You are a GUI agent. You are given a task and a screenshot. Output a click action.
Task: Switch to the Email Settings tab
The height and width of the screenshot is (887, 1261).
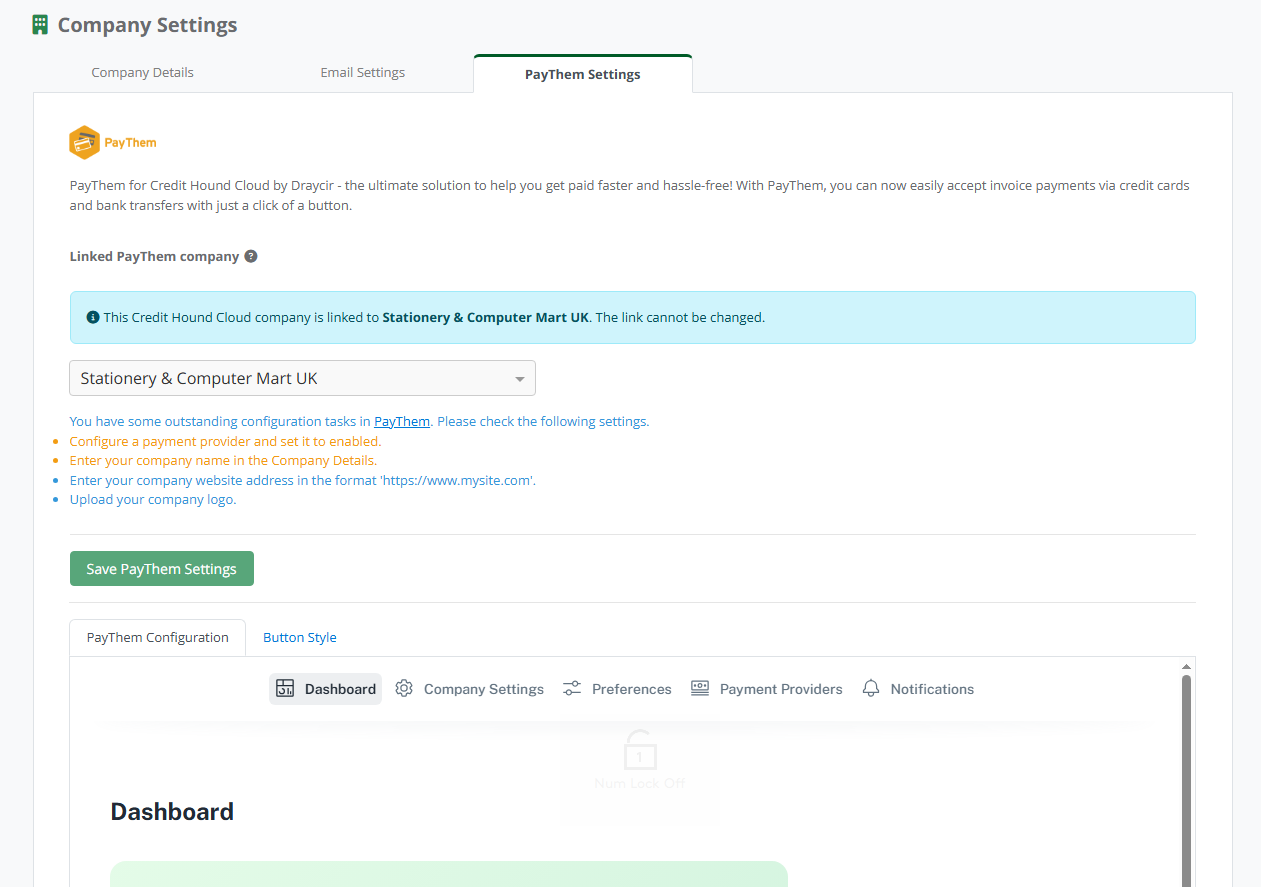[x=363, y=73]
